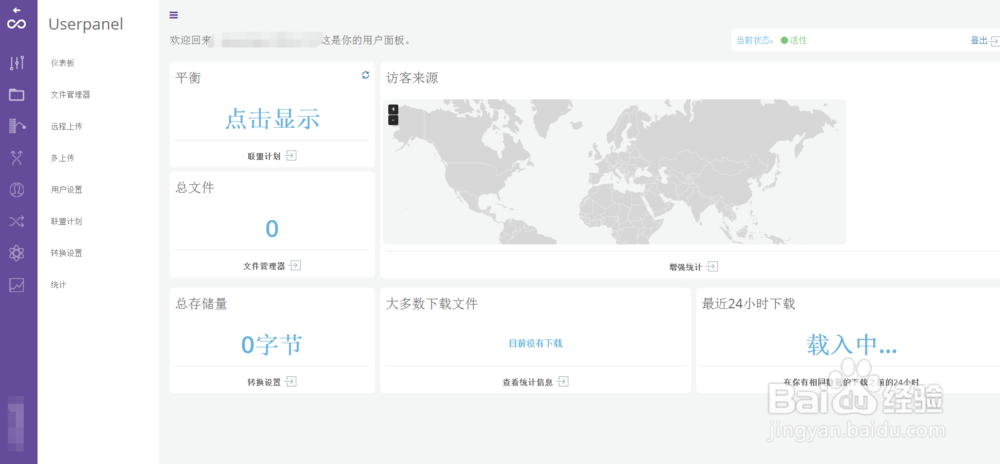The image size is (1000, 464).
Task: Click the atom conversion settings icon
Action: click(17, 253)
